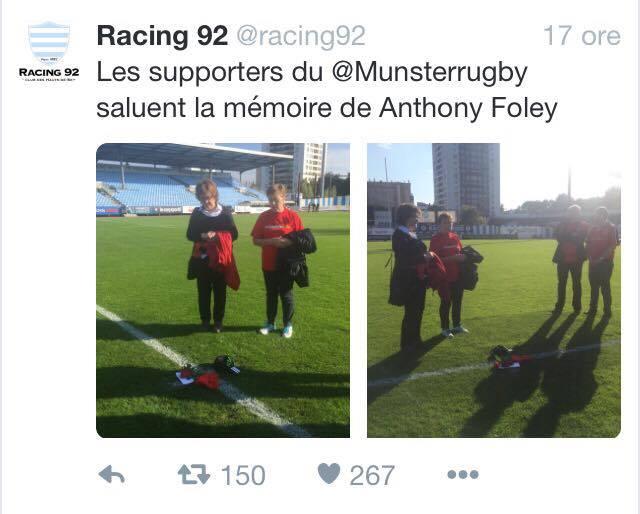Click the Racing 92 caption under logo
Viewport: 640px width, 514px height.
pyautogui.click(x=49, y=73)
